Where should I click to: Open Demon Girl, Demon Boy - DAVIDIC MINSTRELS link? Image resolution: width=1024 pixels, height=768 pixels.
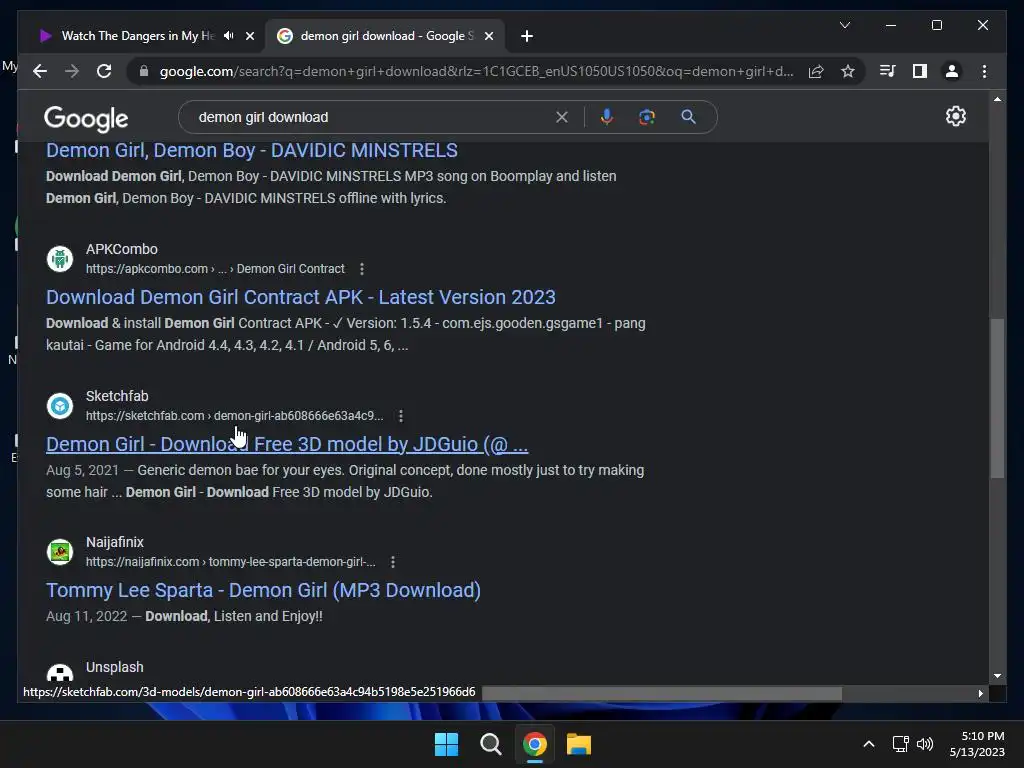click(251, 150)
